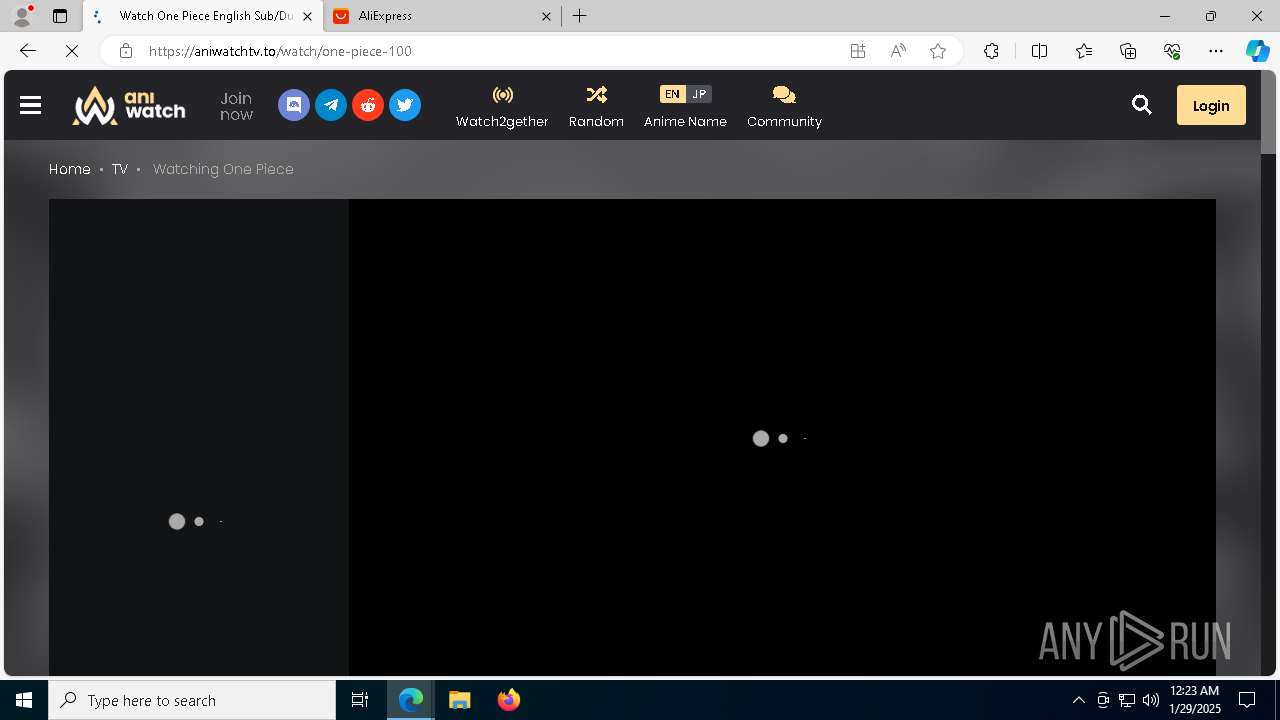The height and width of the screenshot is (720, 1280).
Task: Open the Discord join icon
Action: (x=294, y=105)
